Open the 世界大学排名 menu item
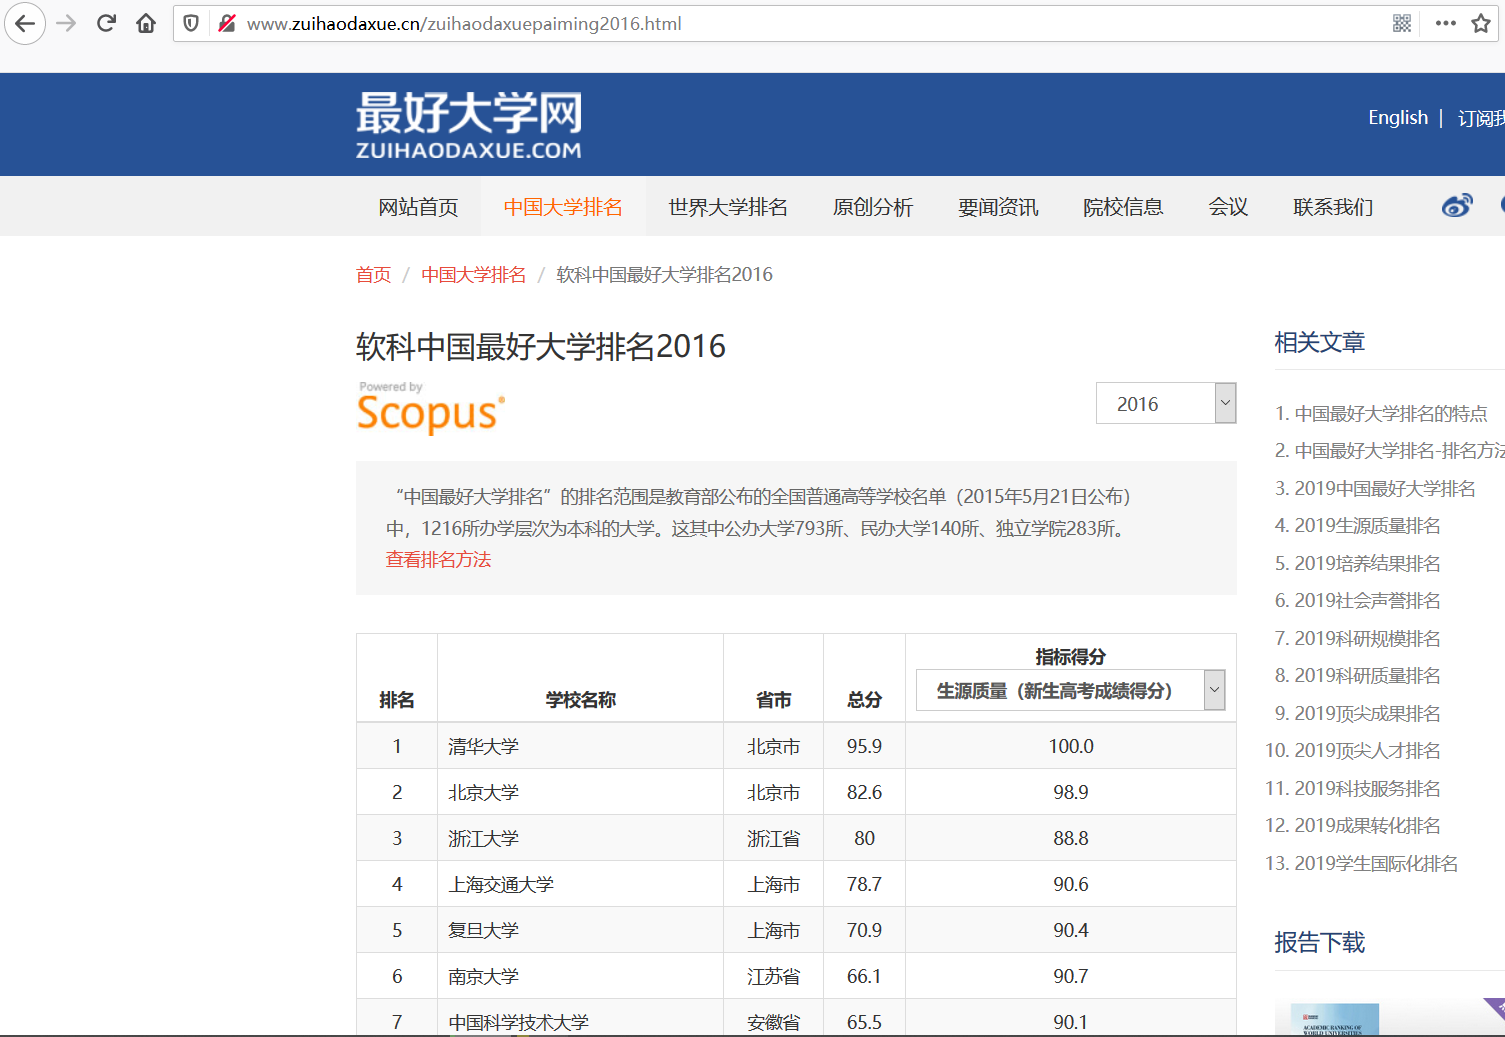The height and width of the screenshot is (1037, 1505). (x=728, y=207)
